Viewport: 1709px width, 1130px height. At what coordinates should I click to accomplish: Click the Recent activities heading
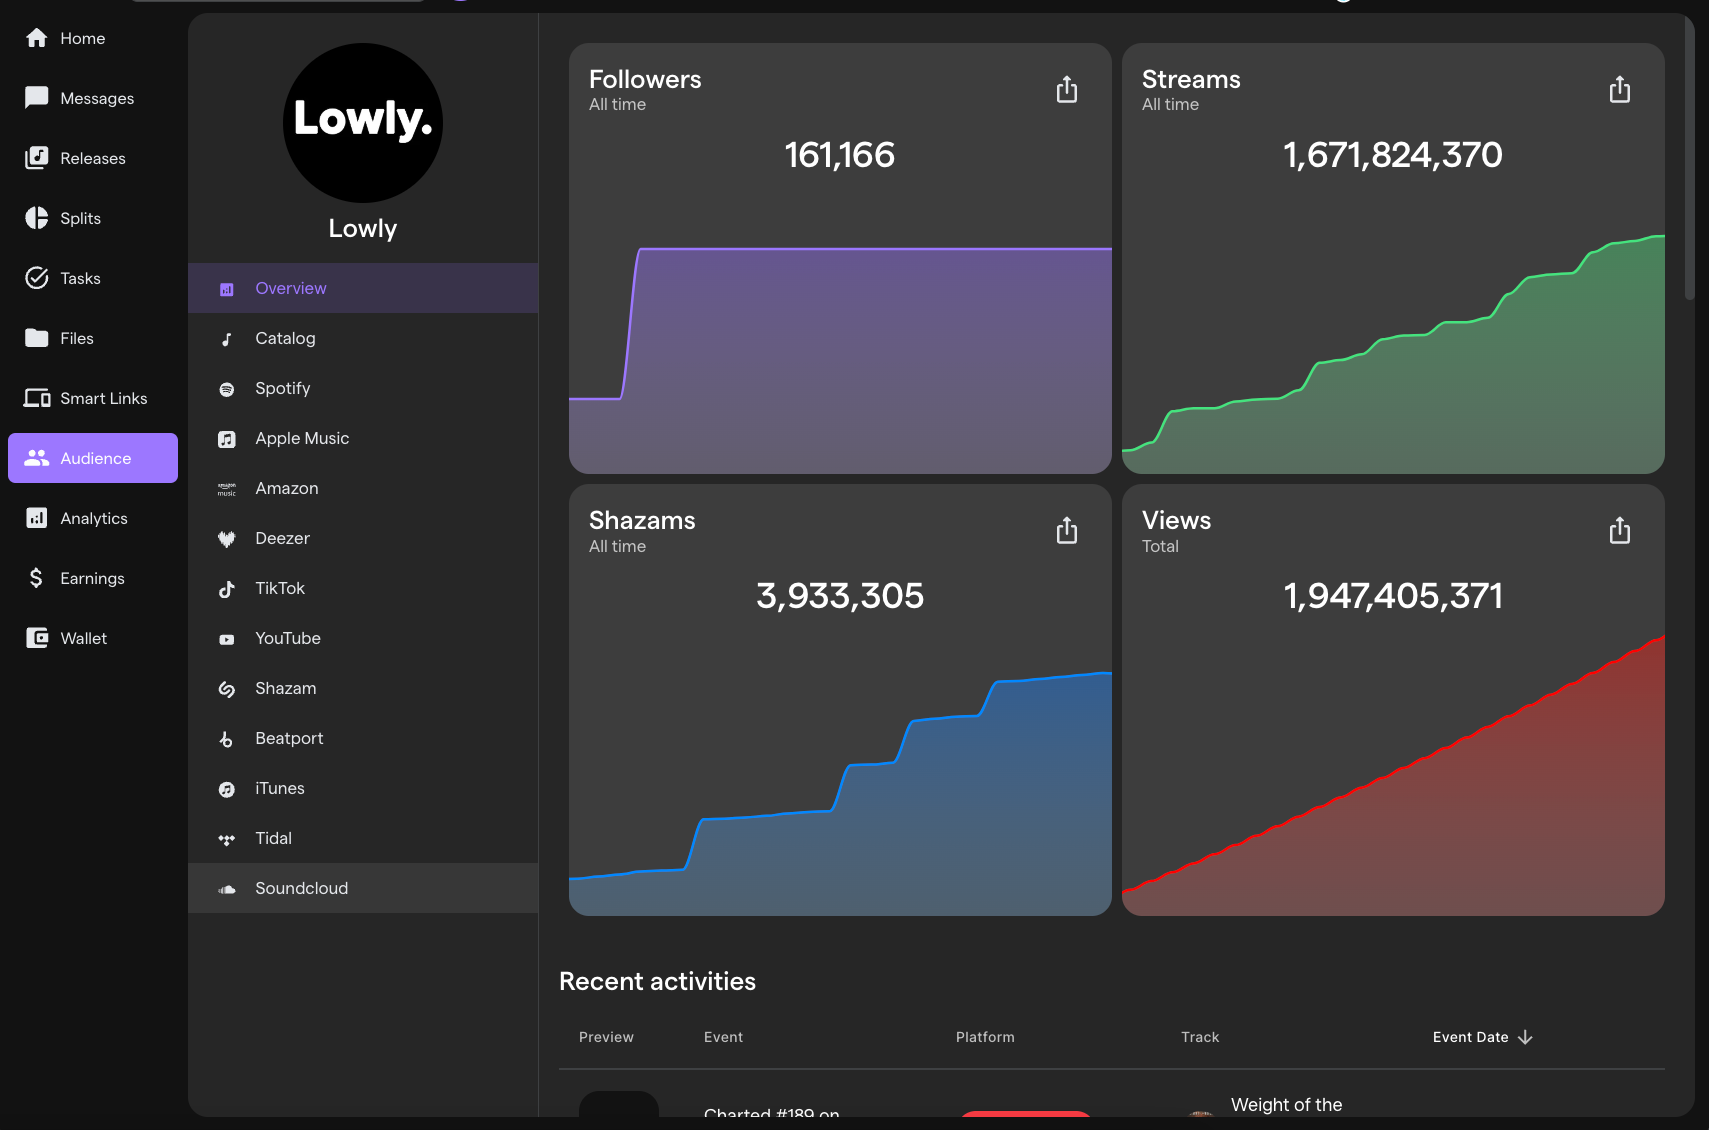tap(657, 981)
